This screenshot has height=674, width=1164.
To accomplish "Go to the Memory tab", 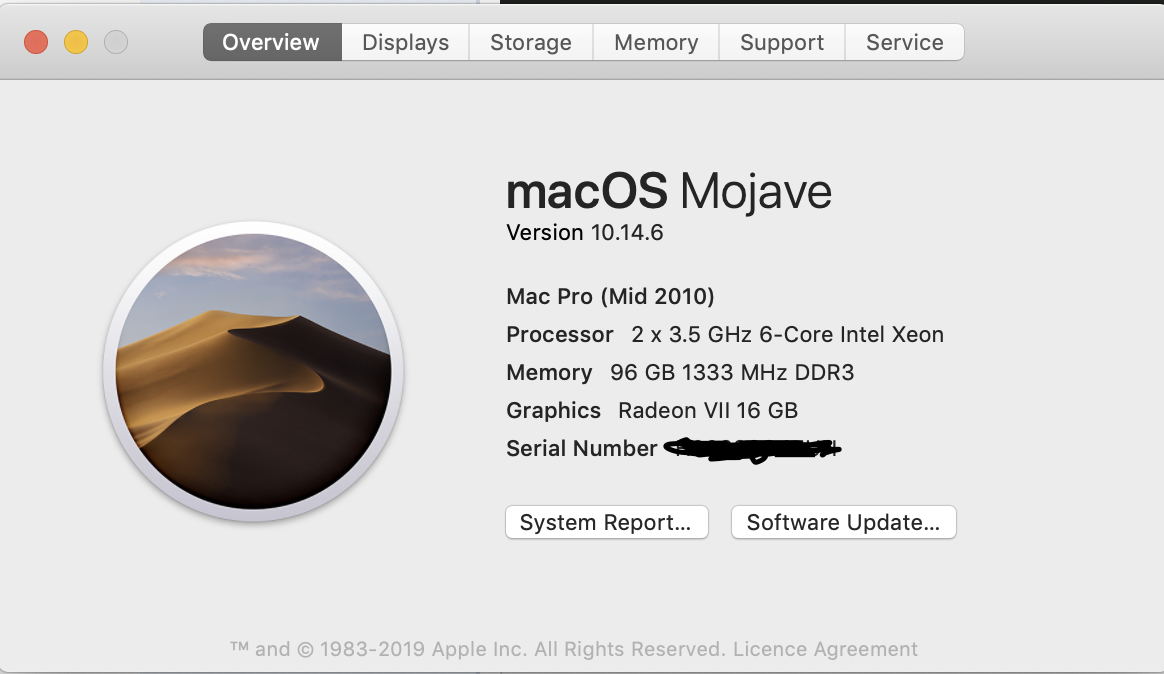I will [x=656, y=42].
